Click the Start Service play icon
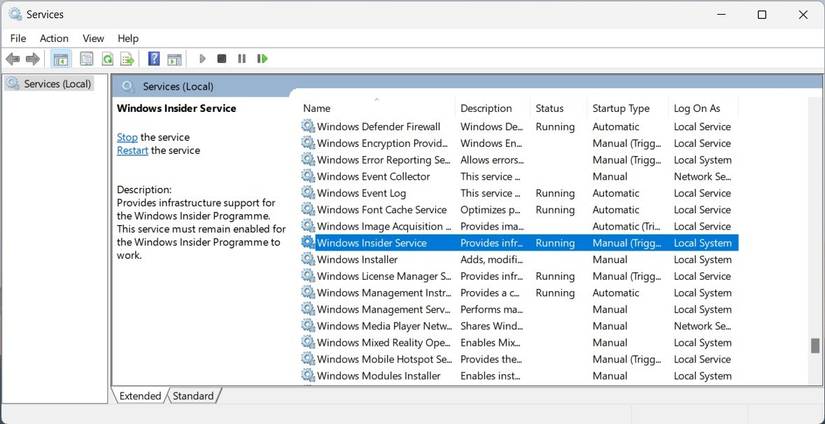 (202, 59)
